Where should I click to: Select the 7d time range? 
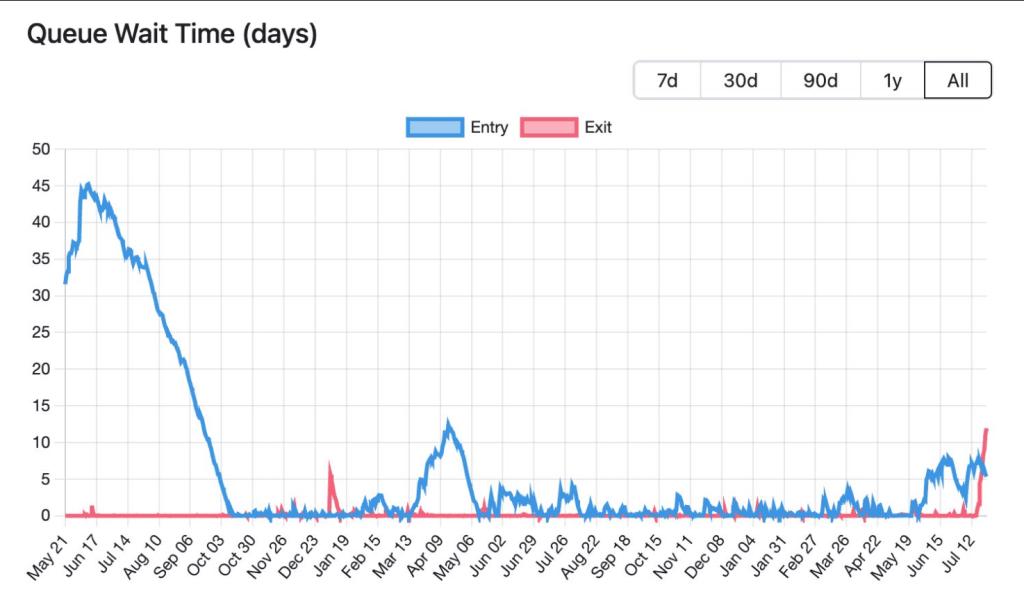(667, 80)
